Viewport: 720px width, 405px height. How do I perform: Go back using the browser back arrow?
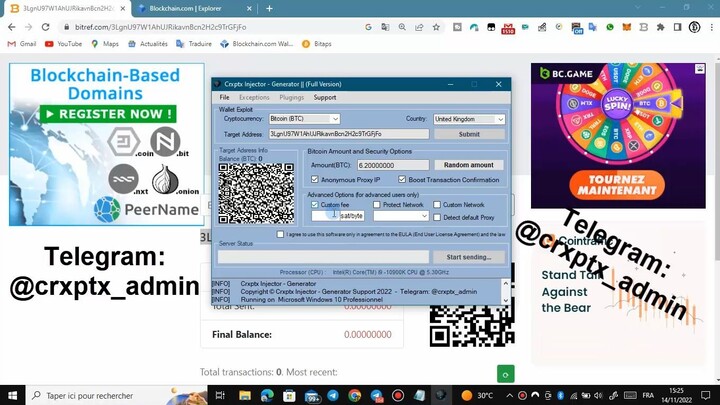pyautogui.click(x=11, y=27)
